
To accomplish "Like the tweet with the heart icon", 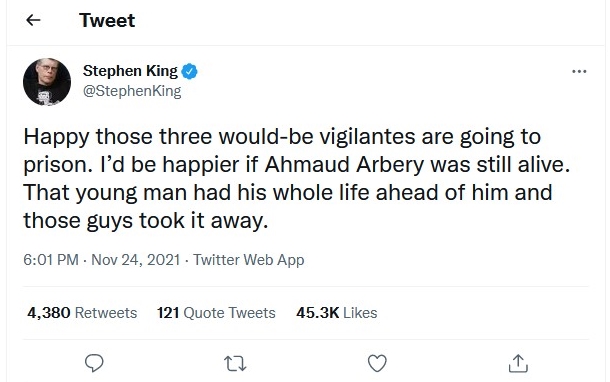I will 377,363.
